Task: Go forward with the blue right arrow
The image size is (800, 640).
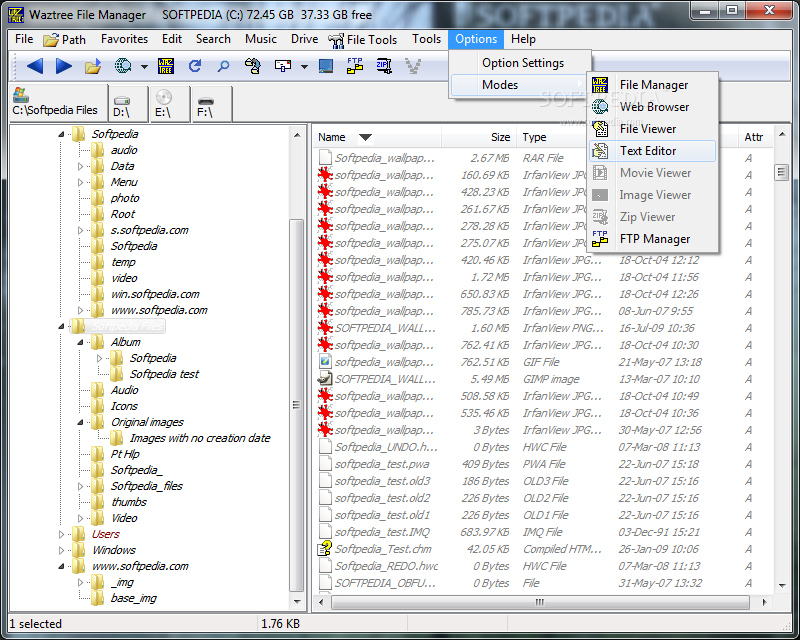Action: click(x=64, y=66)
